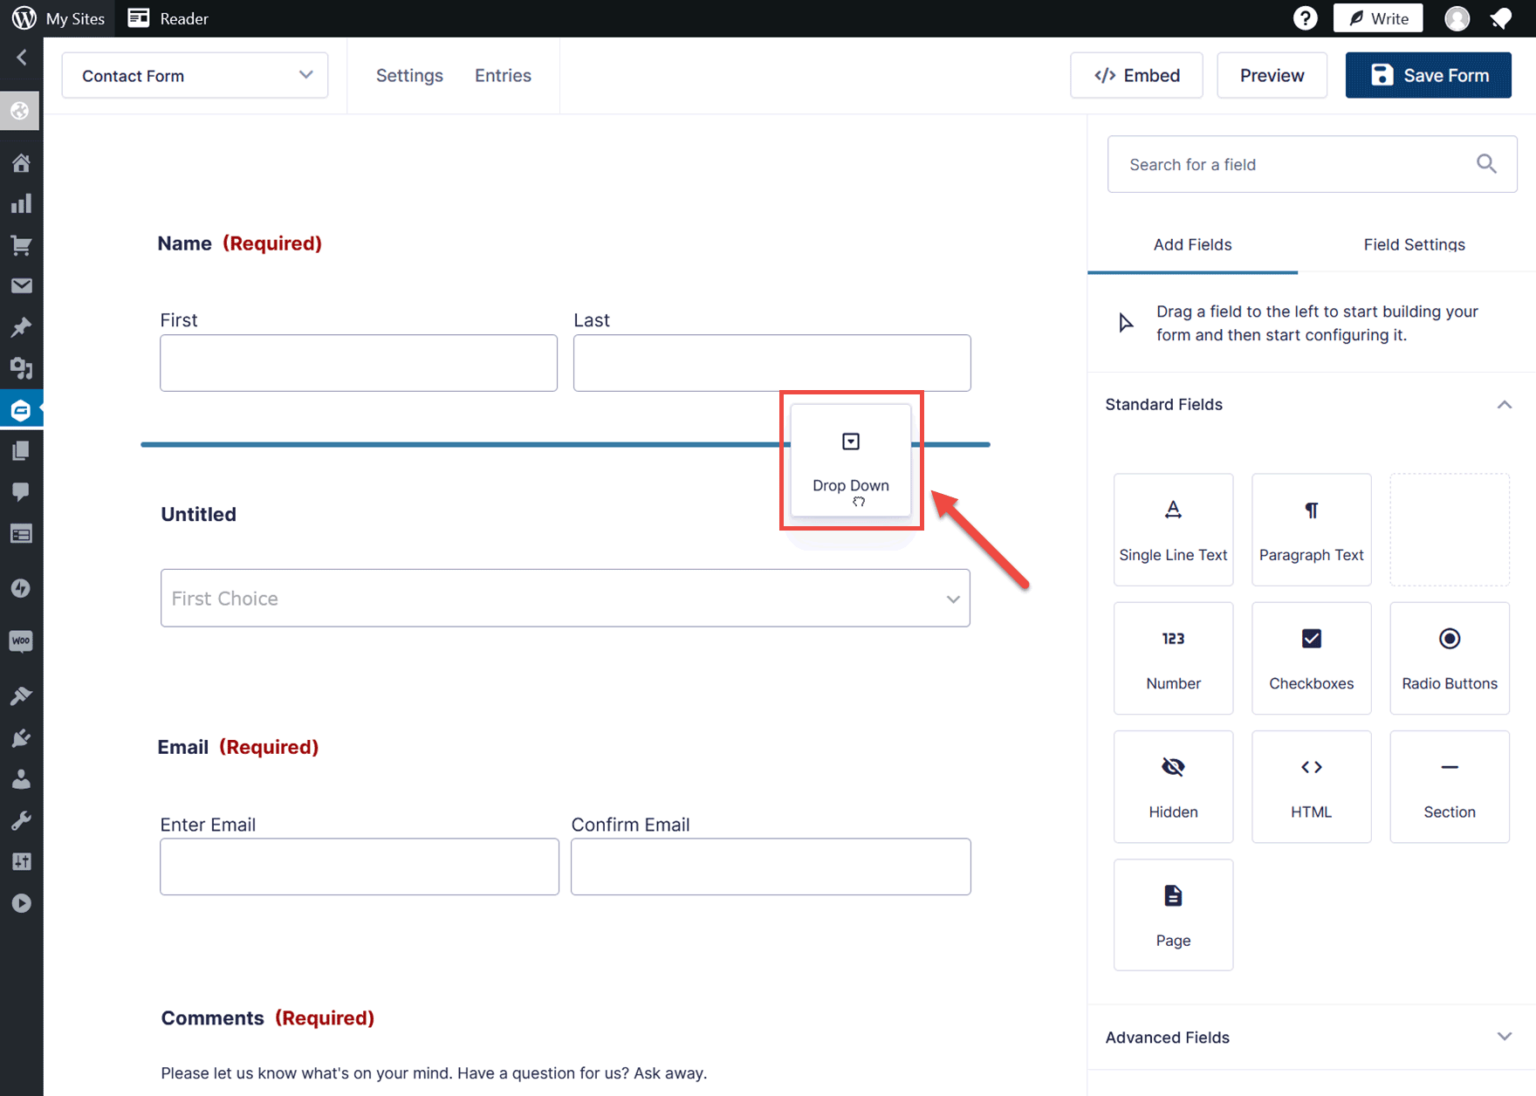
Task: Collapse the Standard Fields section
Action: click(x=1505, y=404)
